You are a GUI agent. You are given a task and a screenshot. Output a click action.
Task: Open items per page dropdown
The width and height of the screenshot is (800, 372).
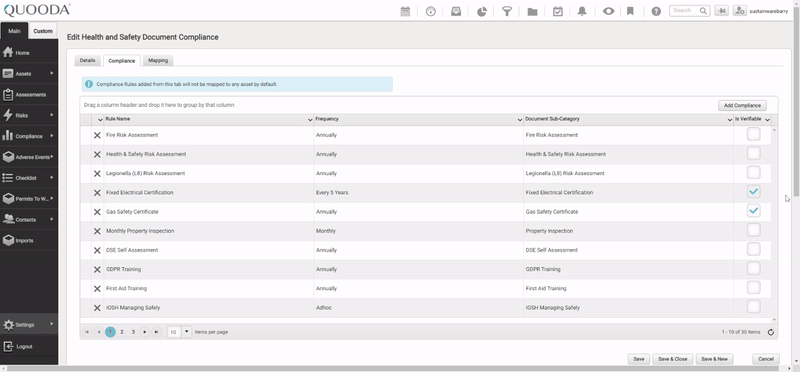(187, 332)
